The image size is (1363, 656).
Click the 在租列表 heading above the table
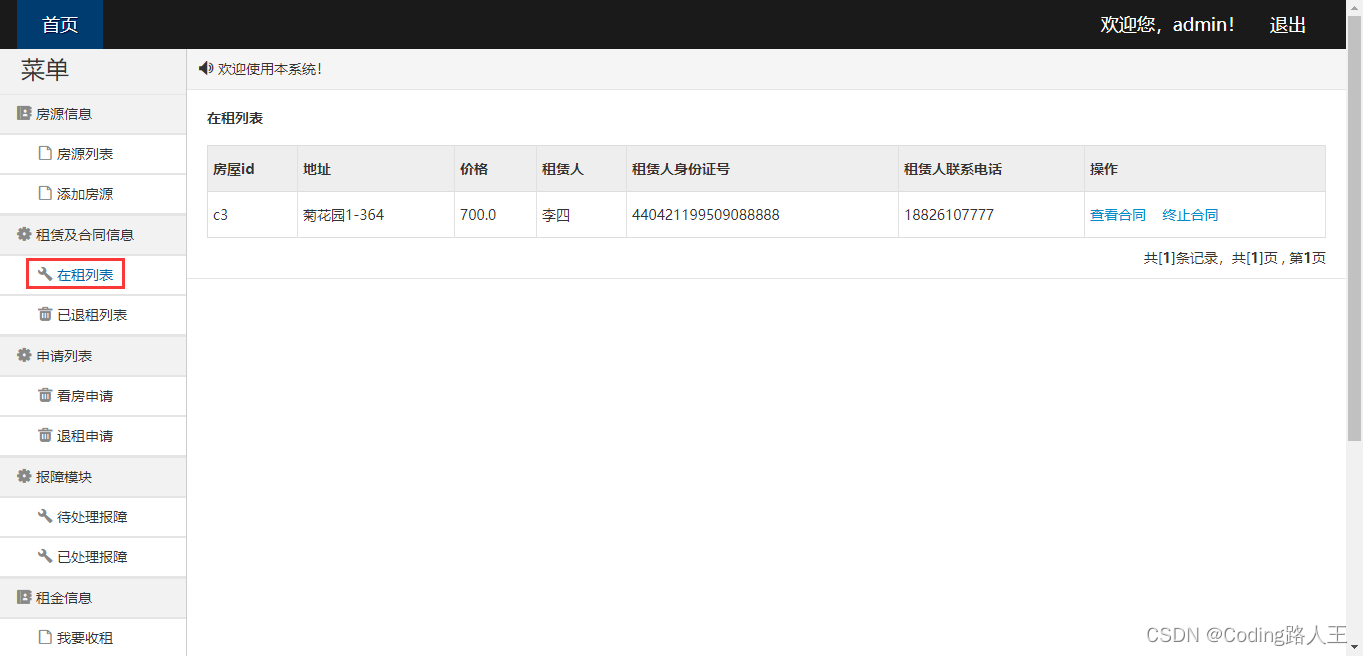click(x=235, y=118)
